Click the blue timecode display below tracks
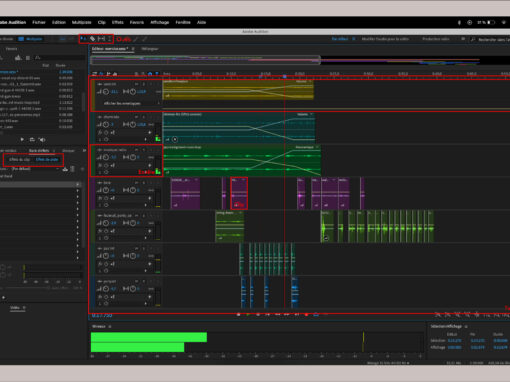 pos(102,315)
